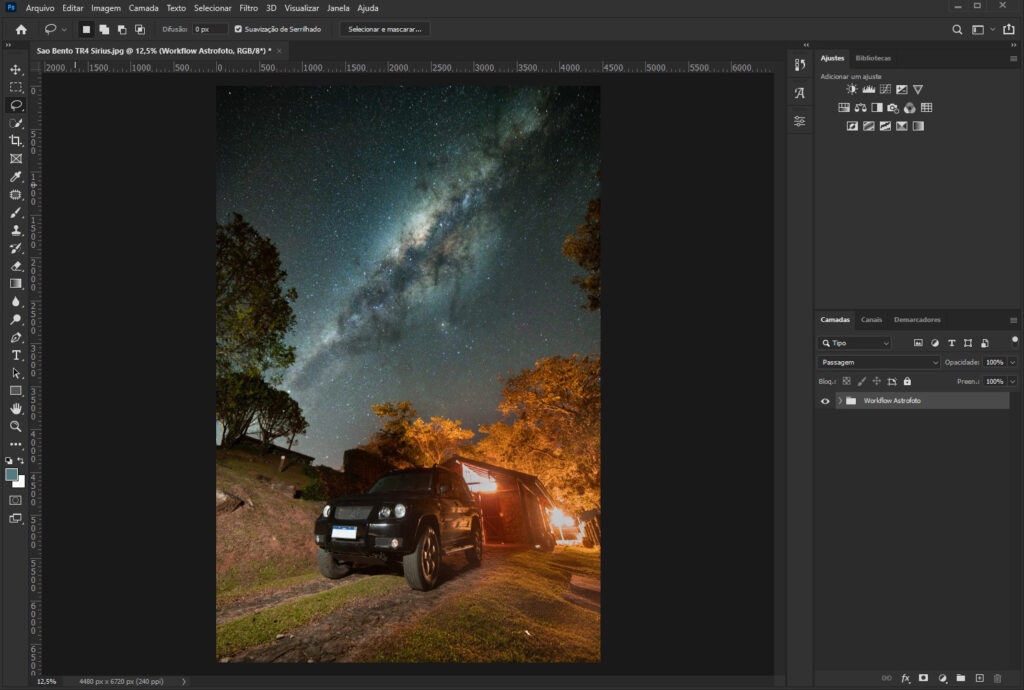Image resolution: width=1024 pixels, height=690 pixels.
Task: Hide the Workflow Astrofoto group
Action: coord(825,401)
